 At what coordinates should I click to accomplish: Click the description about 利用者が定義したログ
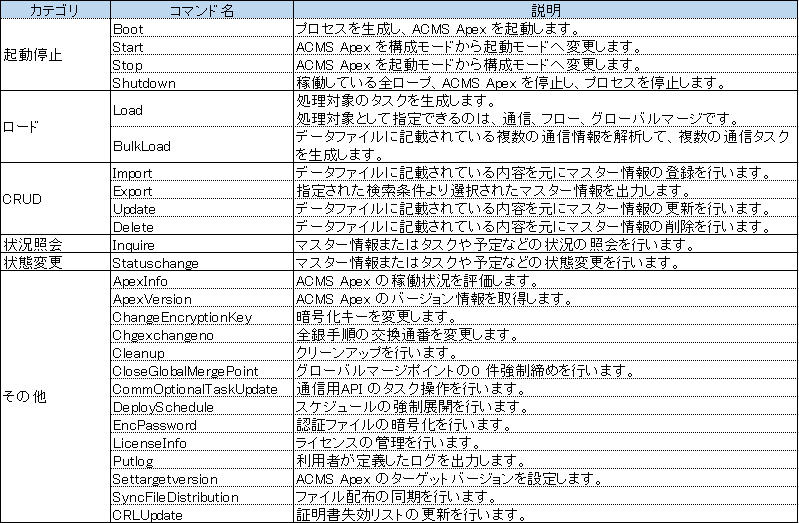coord(411,460)
